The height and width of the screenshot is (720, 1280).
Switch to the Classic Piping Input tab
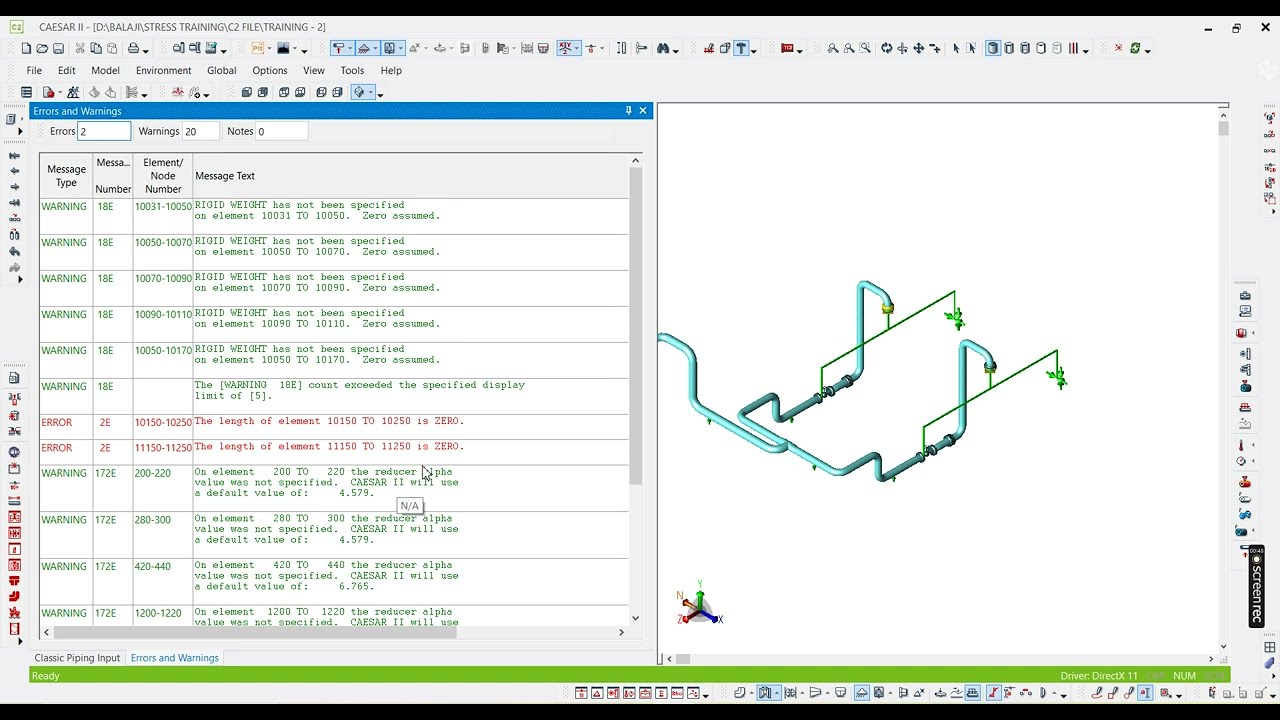point(77,658)
